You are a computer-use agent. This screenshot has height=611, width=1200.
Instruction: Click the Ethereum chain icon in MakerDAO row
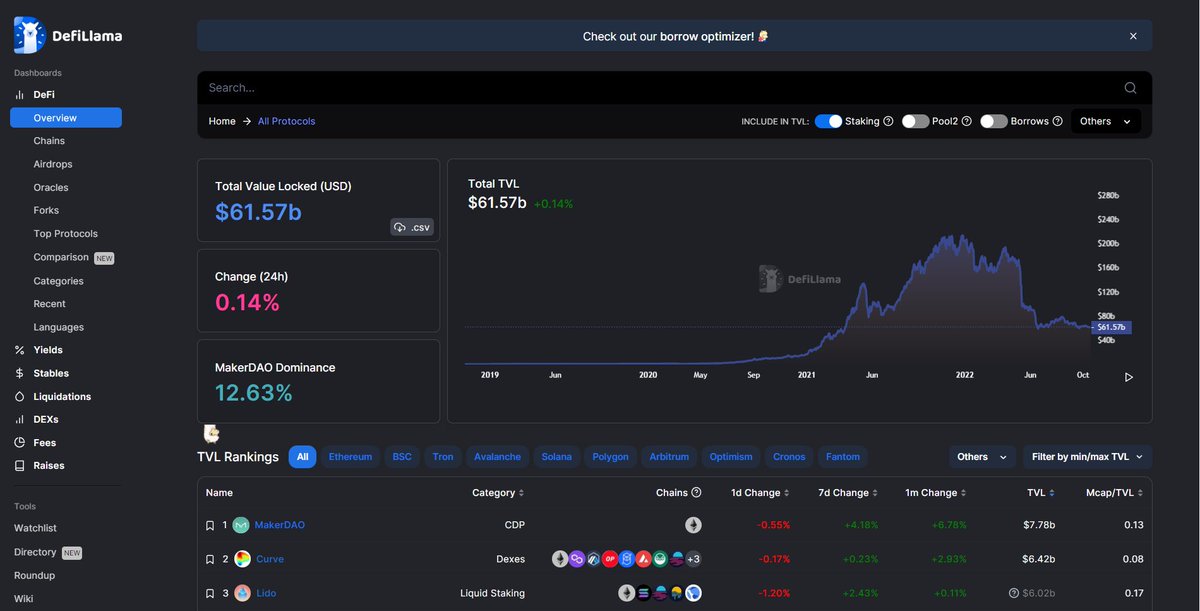coord(693,525)
